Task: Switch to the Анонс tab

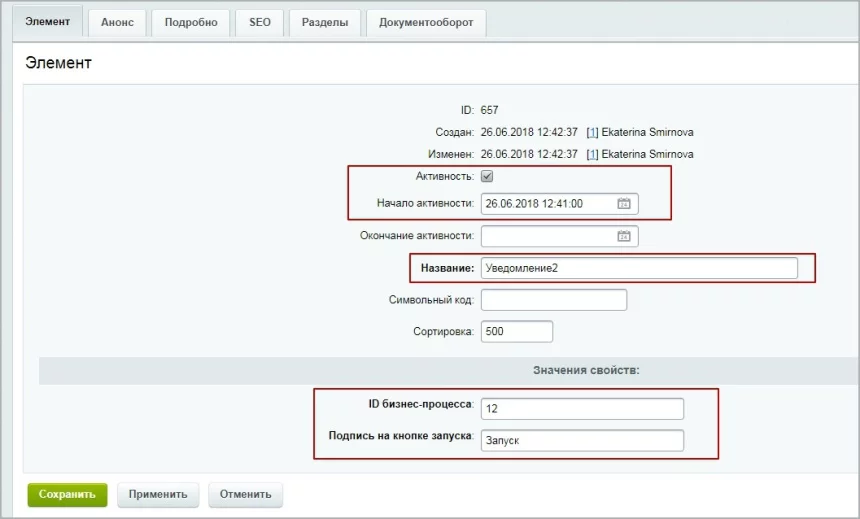Action: (117, 23)
